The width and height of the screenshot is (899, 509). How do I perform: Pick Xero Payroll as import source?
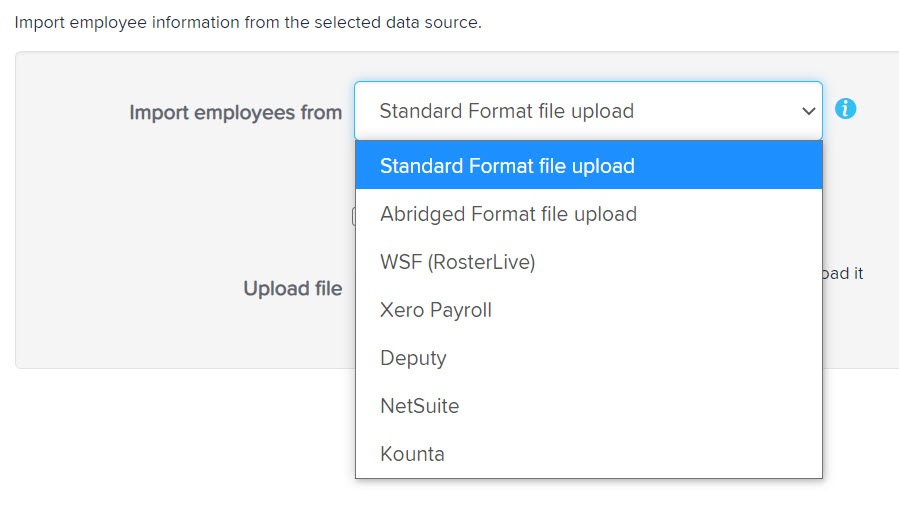(589, 310)
